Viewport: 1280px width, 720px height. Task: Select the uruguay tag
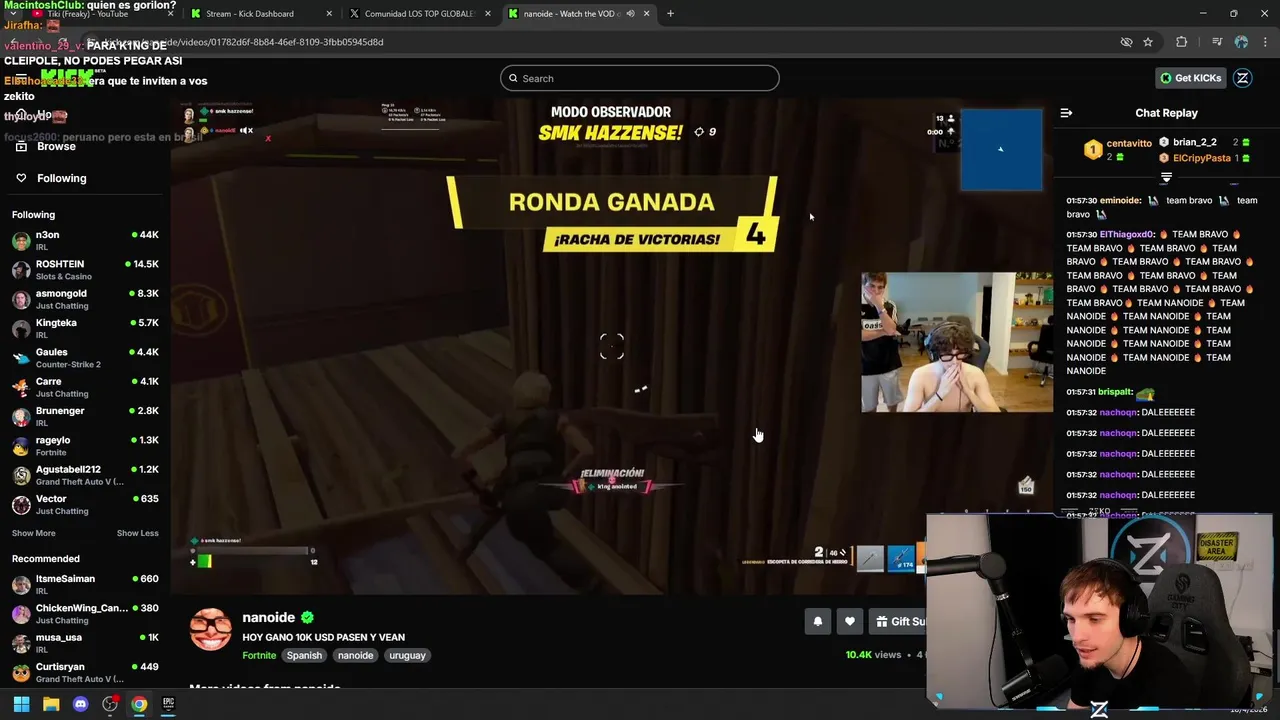(x=407, y=655)
